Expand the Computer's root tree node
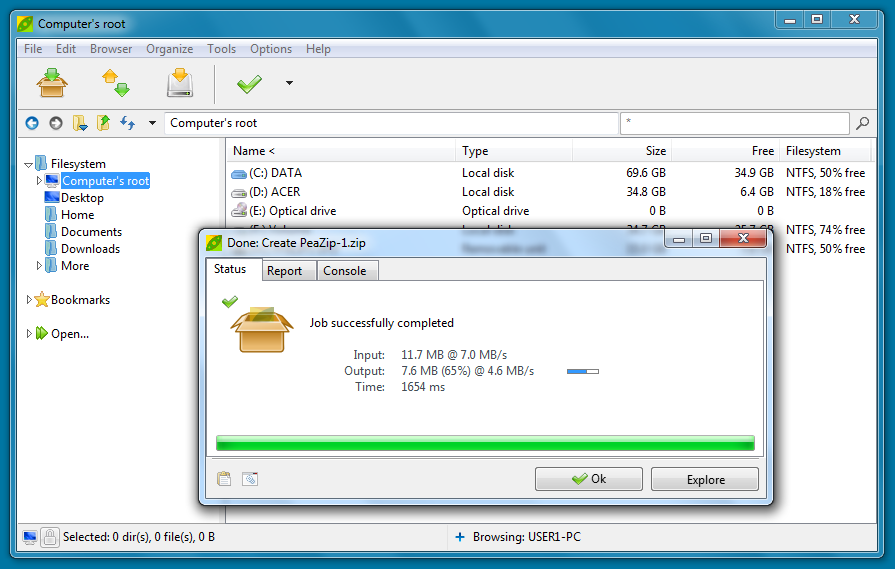Image resolution: width=895 pixels, height=569 pixels. pos(39,181)
